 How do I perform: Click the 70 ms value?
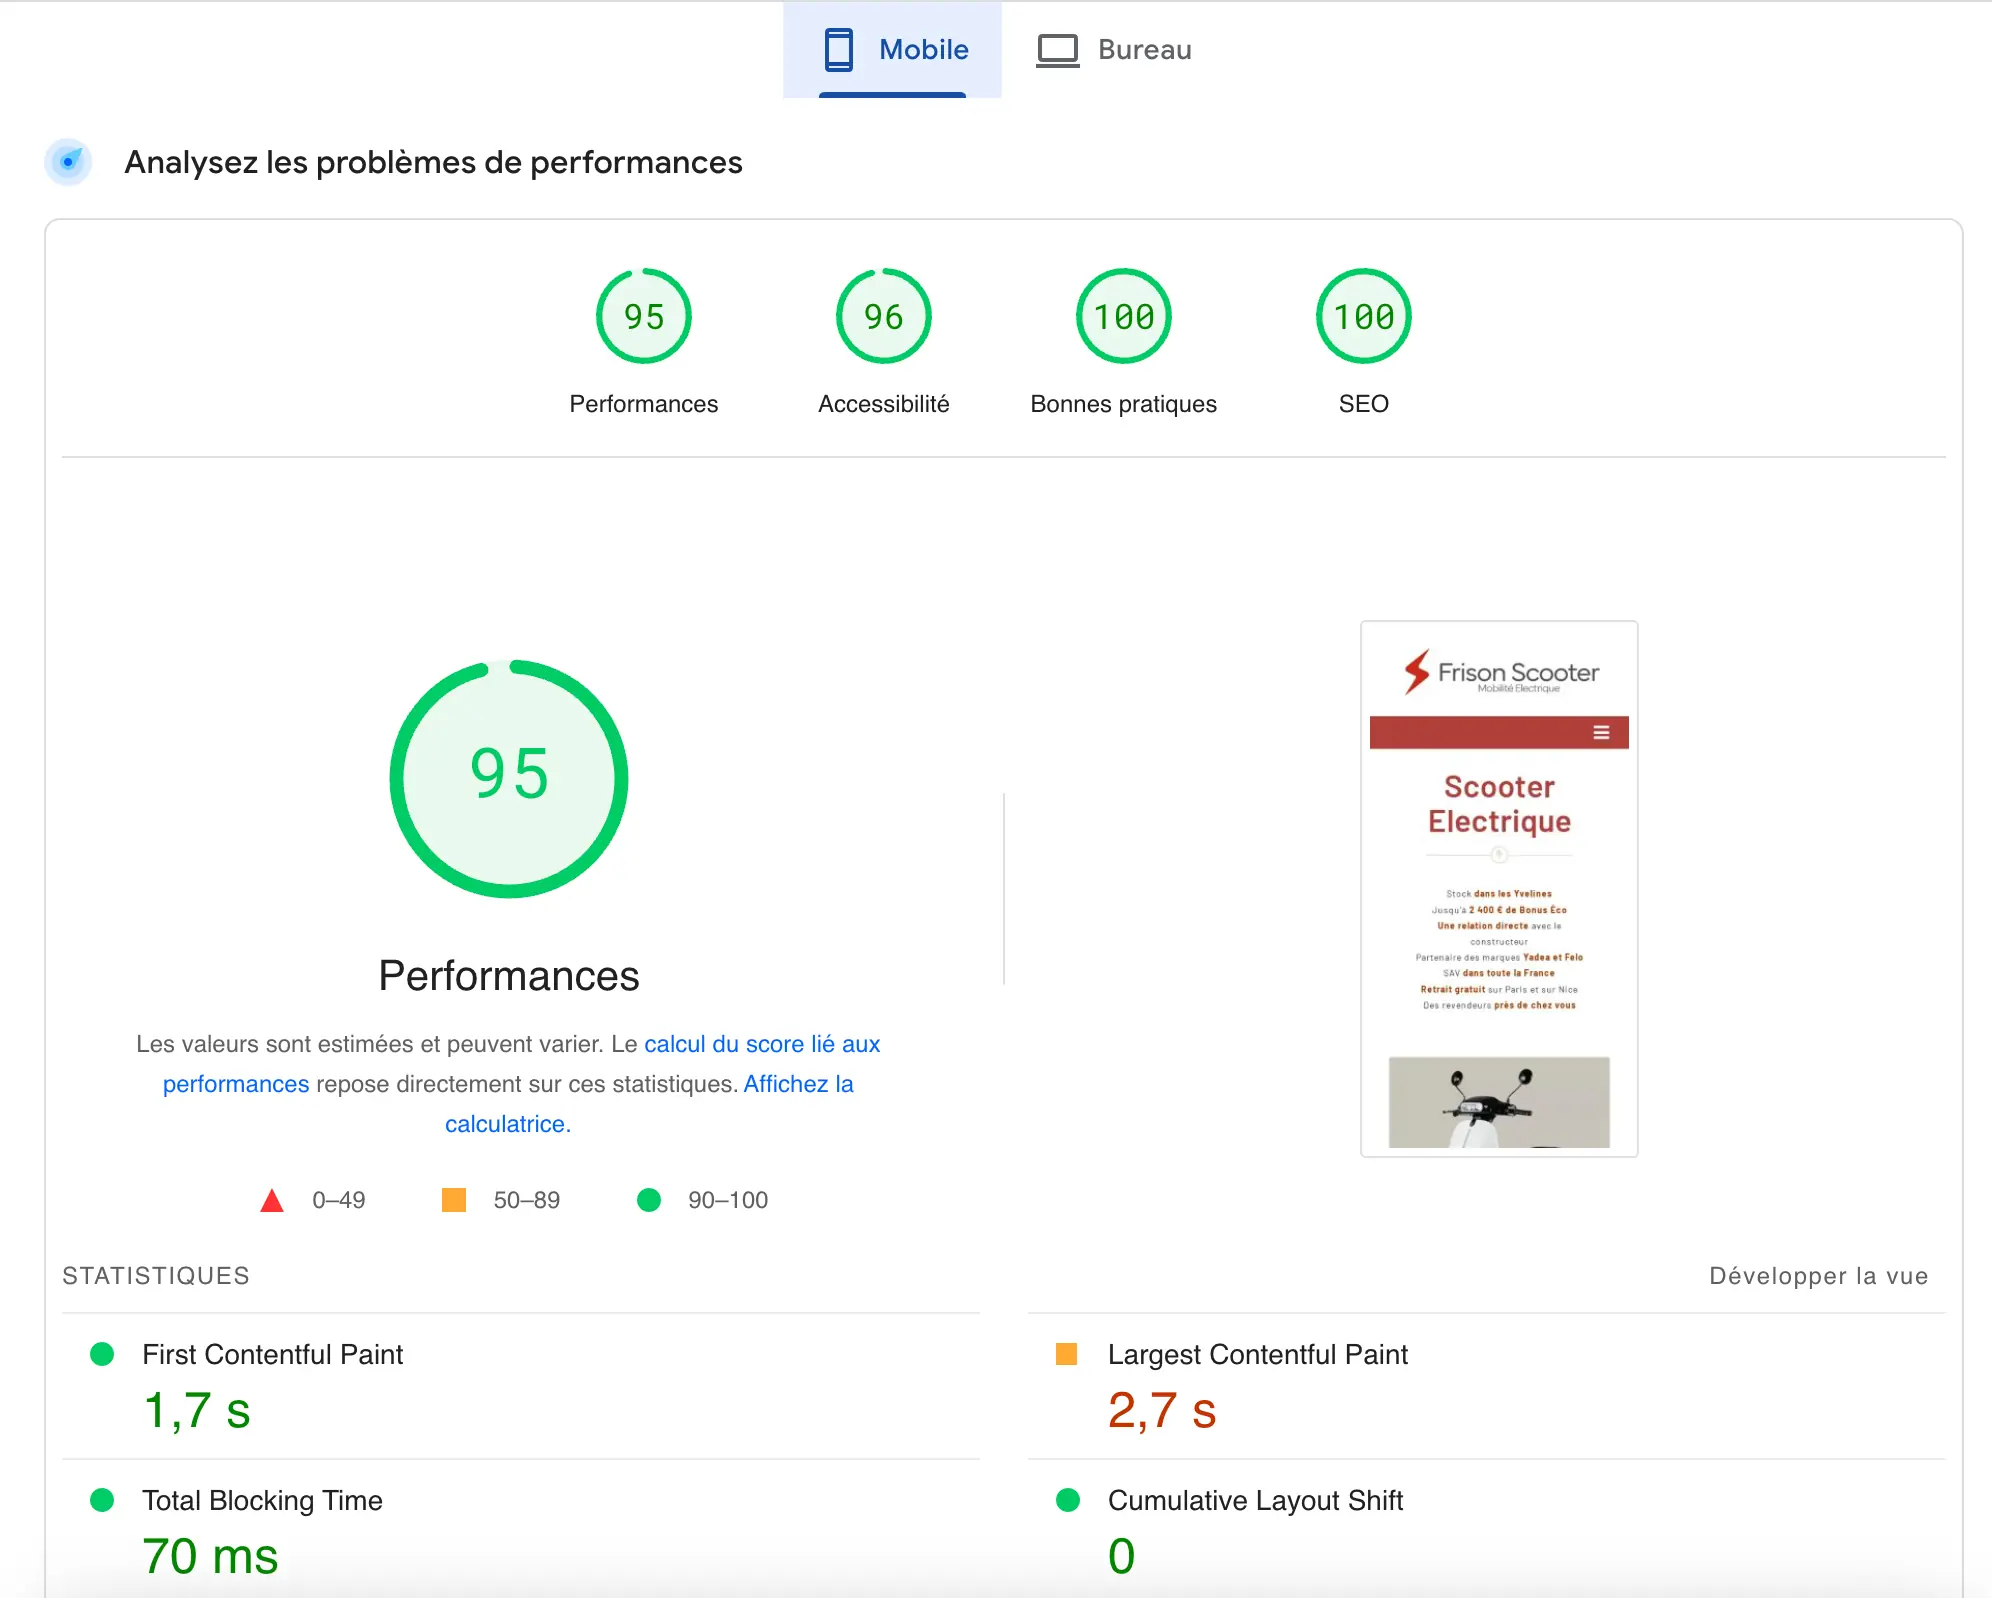point(210,1556)
